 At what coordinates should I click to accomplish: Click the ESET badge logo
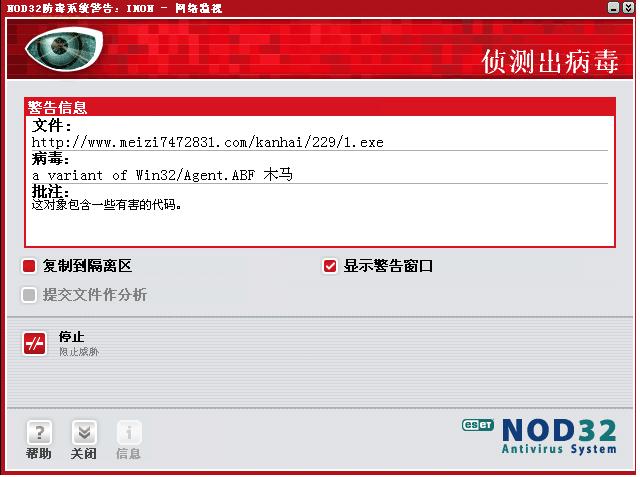(x=478, y=425)
